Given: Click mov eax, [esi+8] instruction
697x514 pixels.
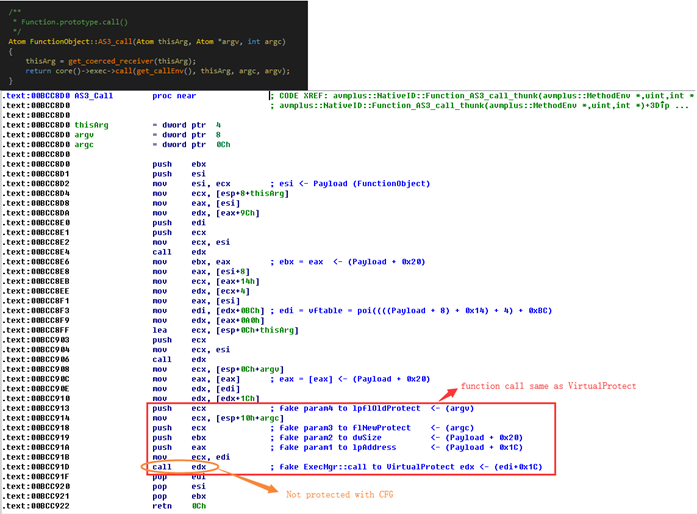Looking at the screenshot, I should (201, 272).
